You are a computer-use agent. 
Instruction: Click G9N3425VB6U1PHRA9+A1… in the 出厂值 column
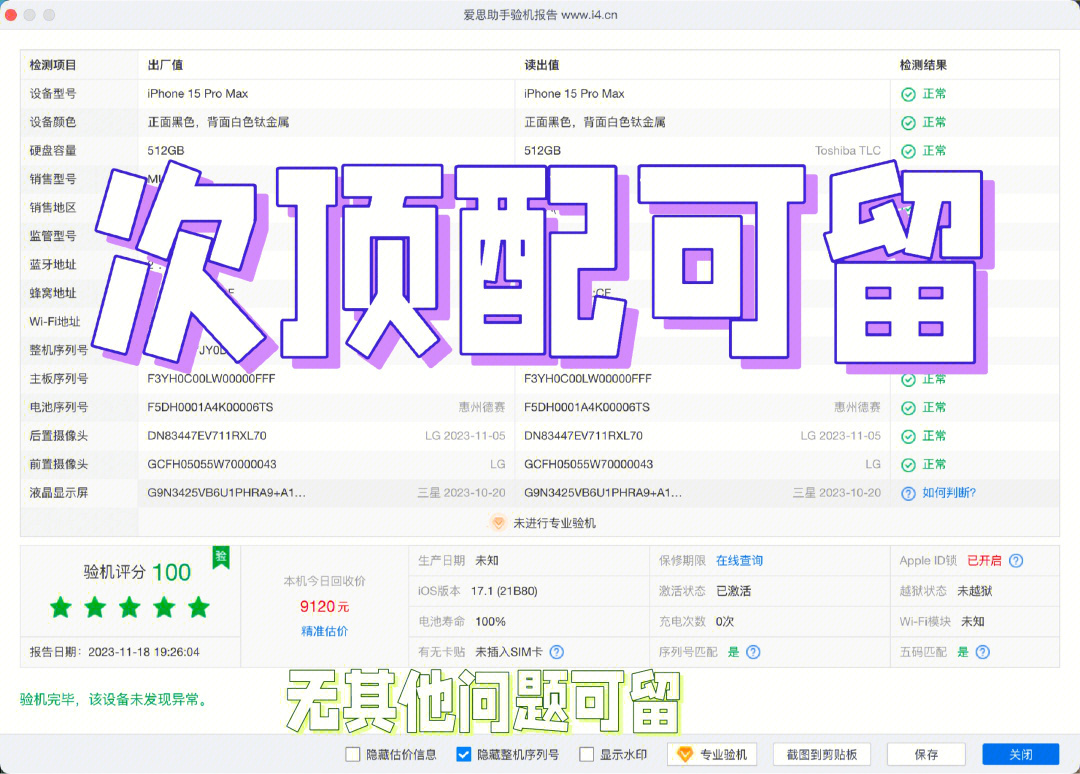(227, 493)
